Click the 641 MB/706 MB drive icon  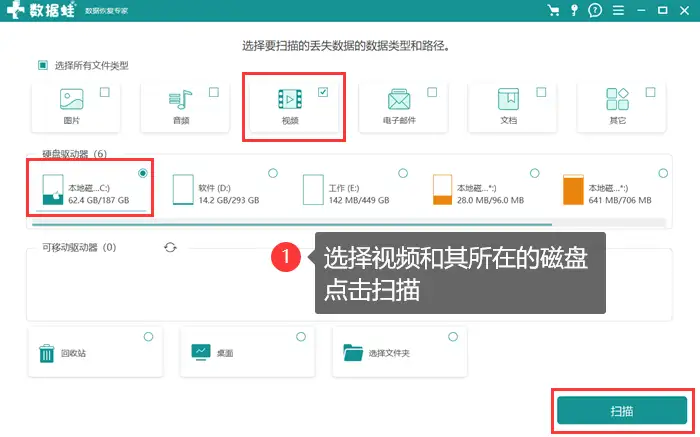click(x=573, y=190)
